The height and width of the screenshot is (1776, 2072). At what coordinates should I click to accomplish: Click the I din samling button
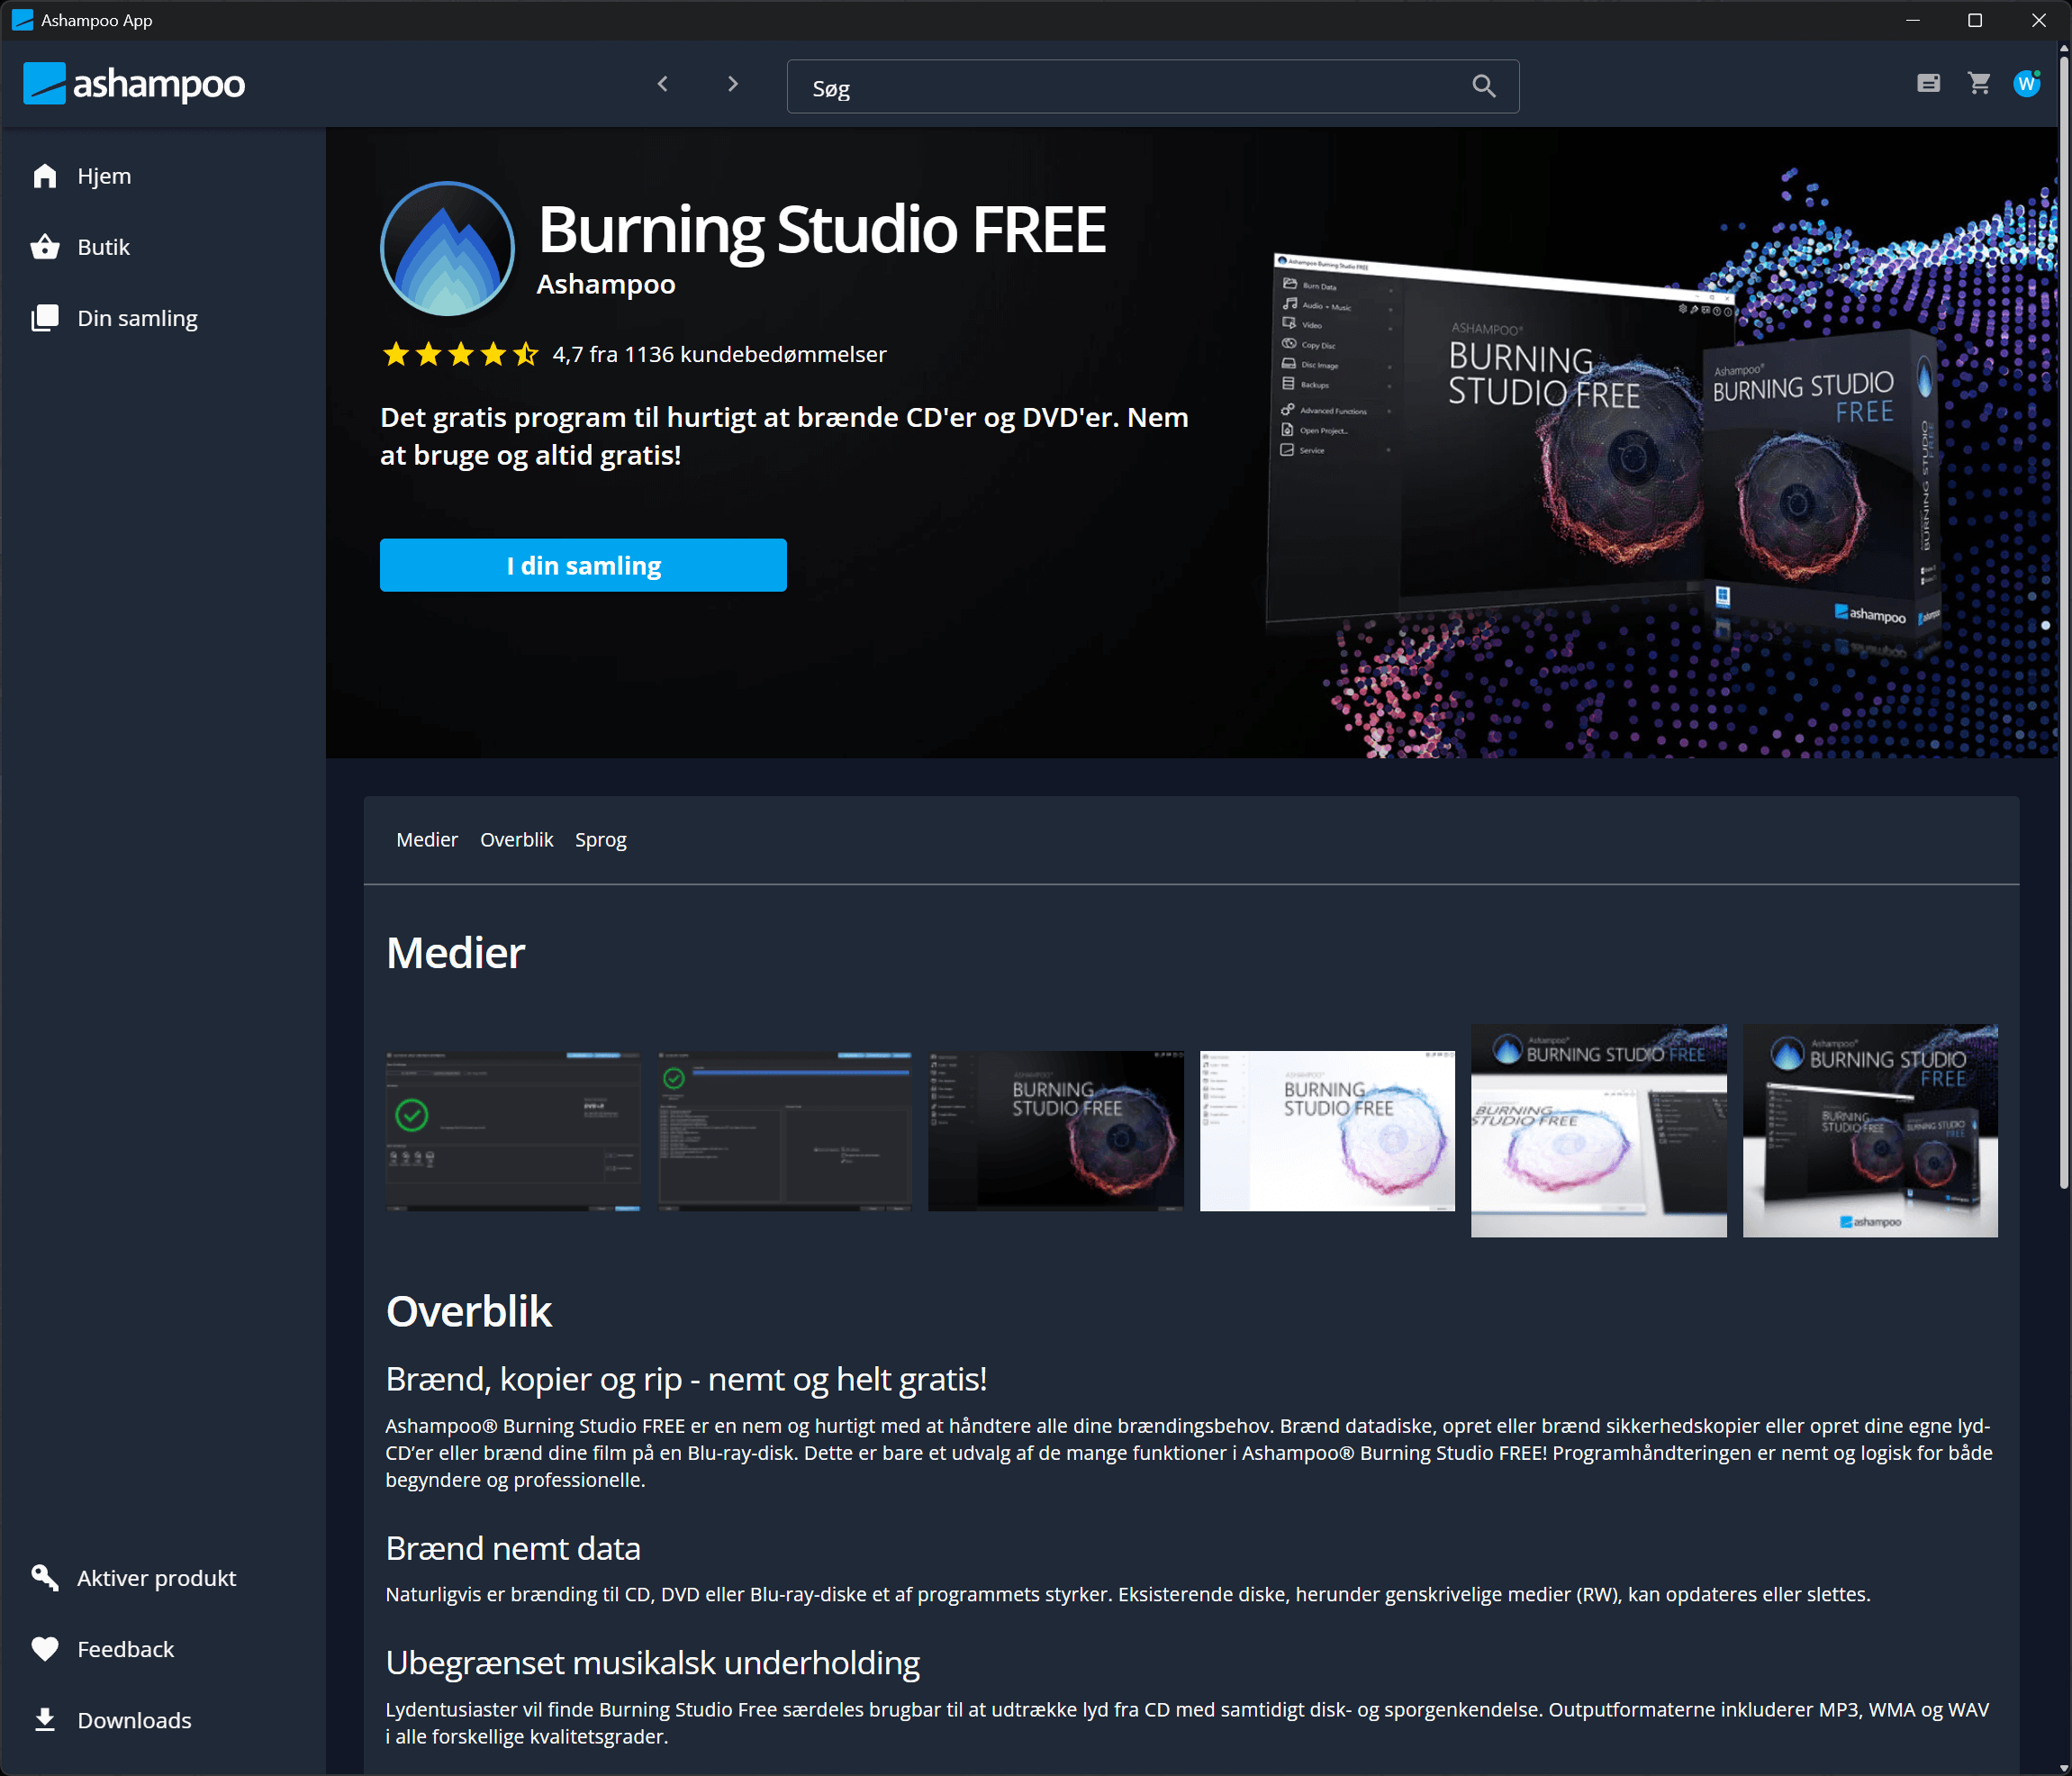(583, 565)
